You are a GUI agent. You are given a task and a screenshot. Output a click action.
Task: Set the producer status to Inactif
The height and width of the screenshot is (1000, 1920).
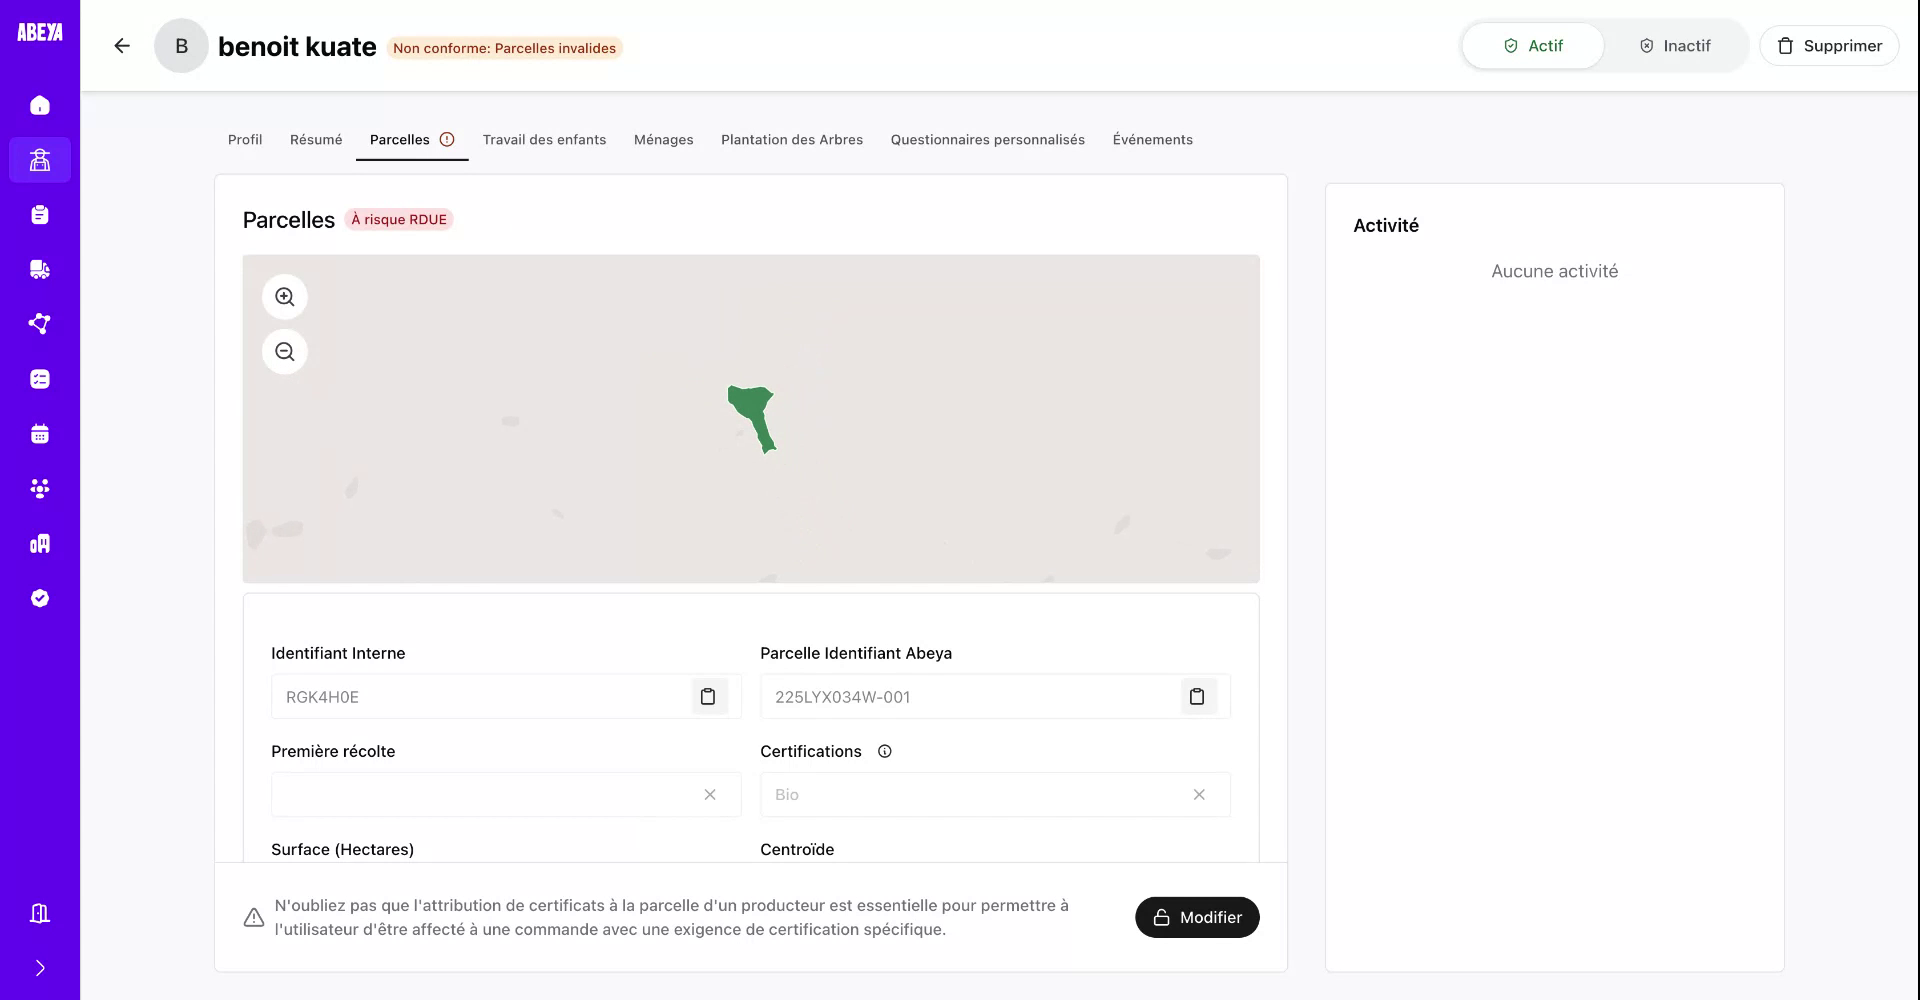coord(1675,45)
